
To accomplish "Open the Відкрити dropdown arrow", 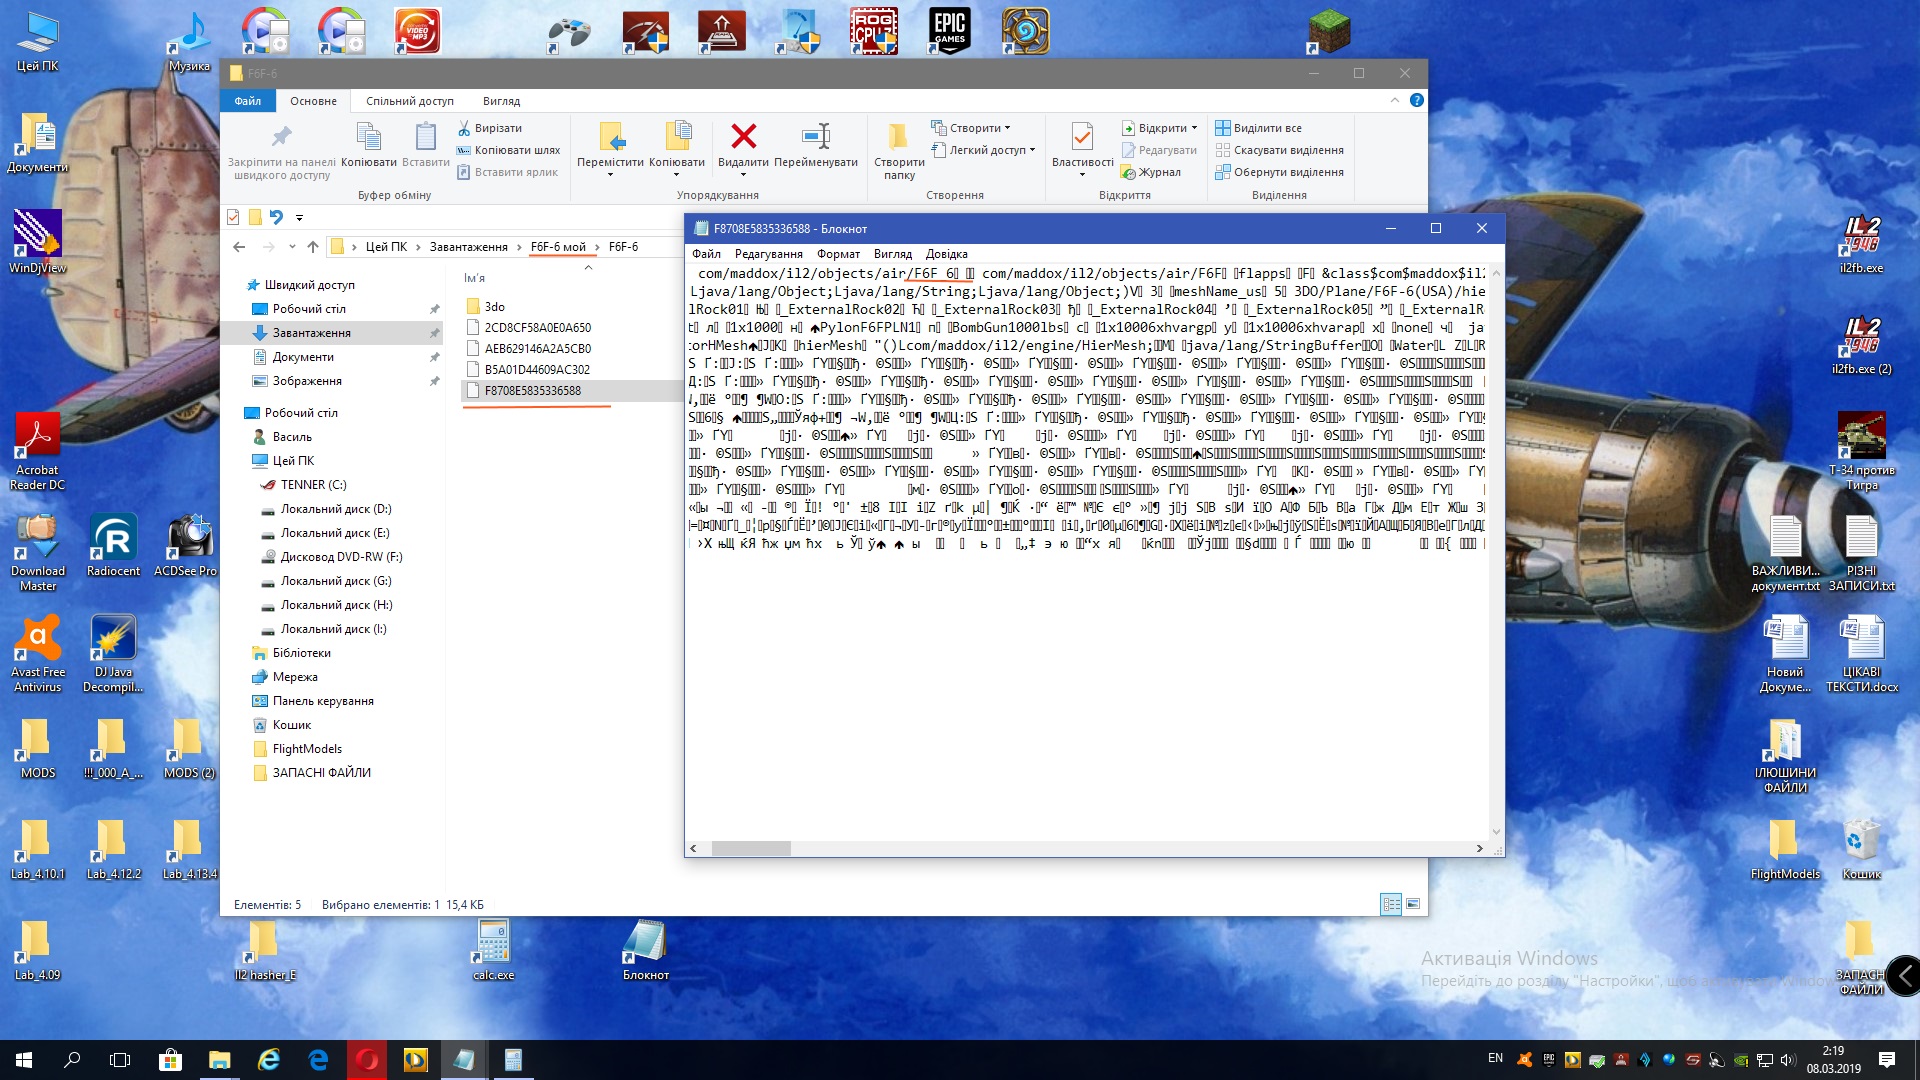I will click(1194, 128).
